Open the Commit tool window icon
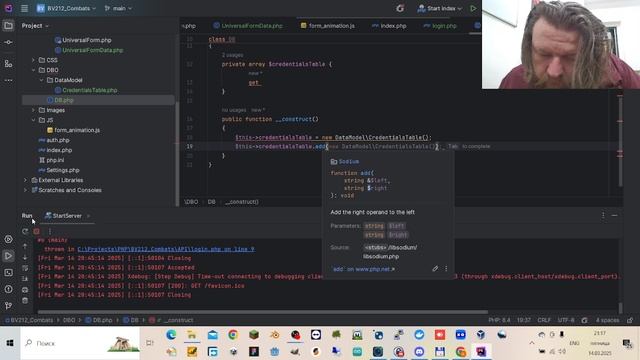 coord(8,42)
